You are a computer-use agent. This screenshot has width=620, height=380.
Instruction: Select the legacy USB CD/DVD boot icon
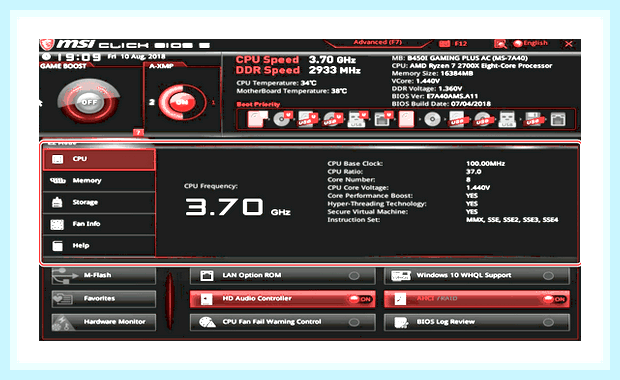coord(482,119)
